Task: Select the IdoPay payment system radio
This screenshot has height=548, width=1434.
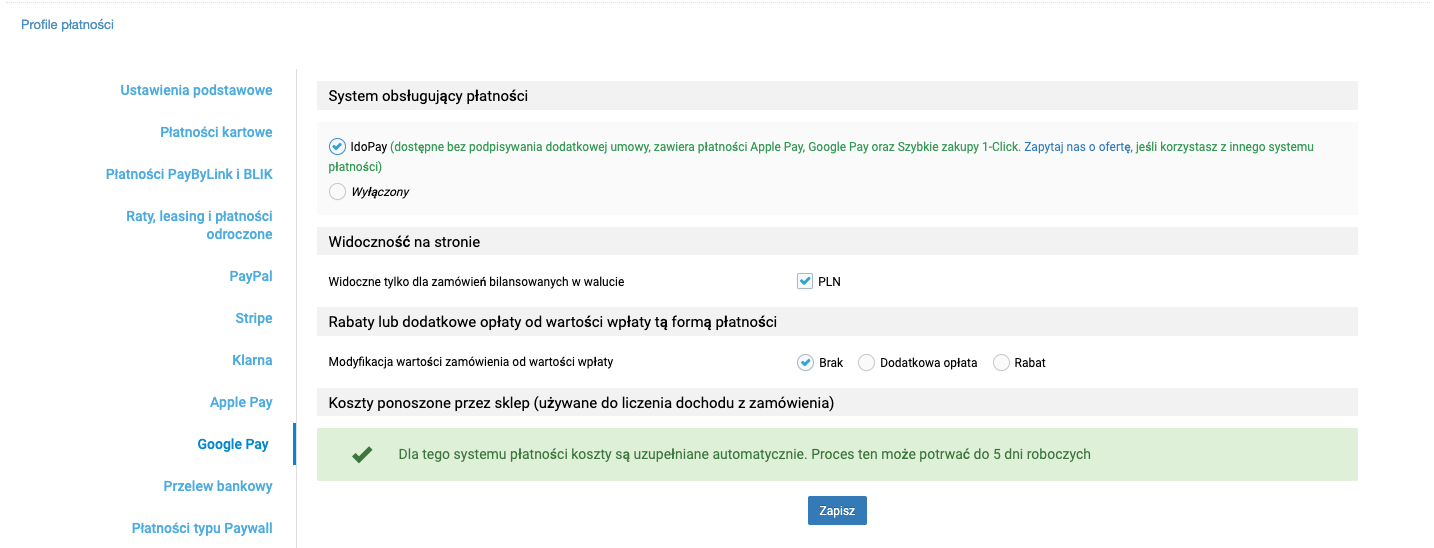Action: pos(337,146)
